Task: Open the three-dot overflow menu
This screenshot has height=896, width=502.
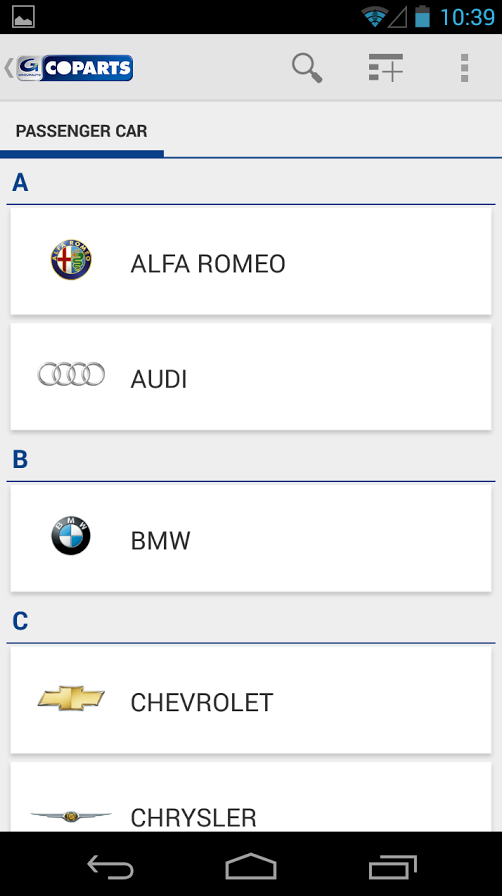Action: [464, 68]
